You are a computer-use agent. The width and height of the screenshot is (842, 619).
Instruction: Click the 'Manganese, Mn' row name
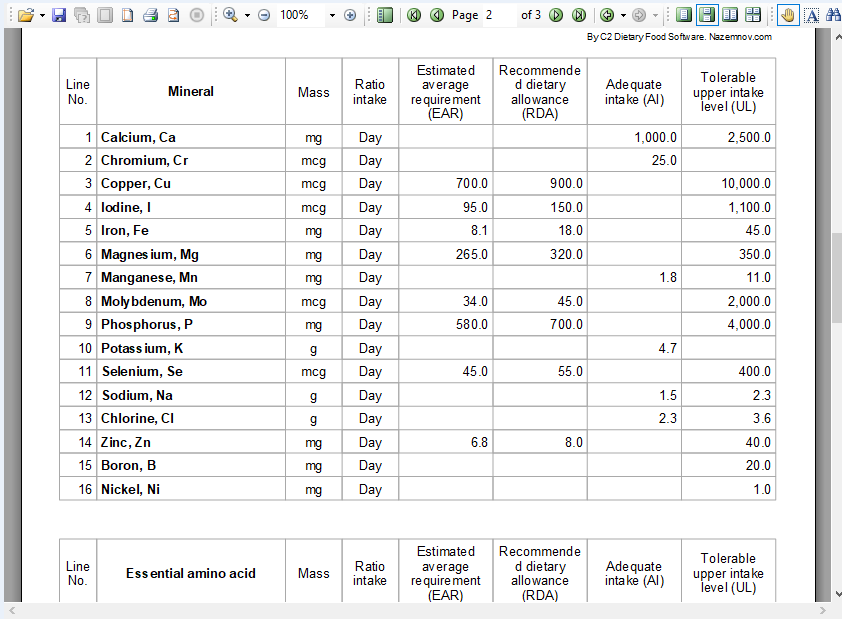149,278
